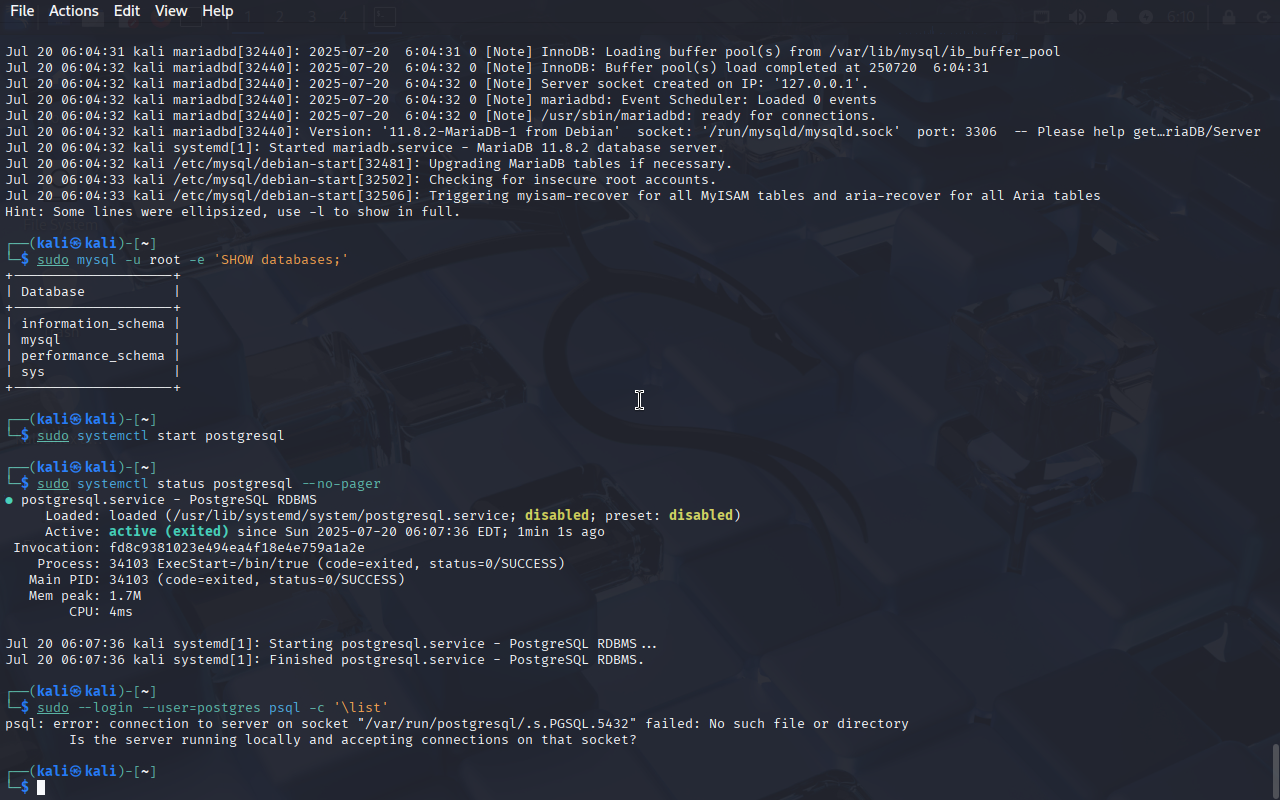This screenshot has height=800, width=1280.
Task: Click the 'port: 3306' text
Action: [957, 132]
